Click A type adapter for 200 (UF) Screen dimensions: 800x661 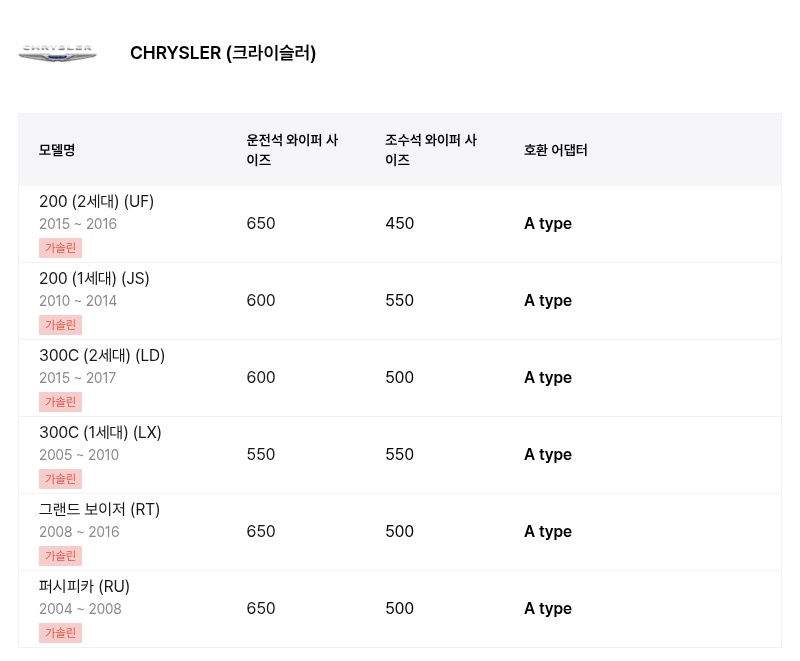click(548, 223)
